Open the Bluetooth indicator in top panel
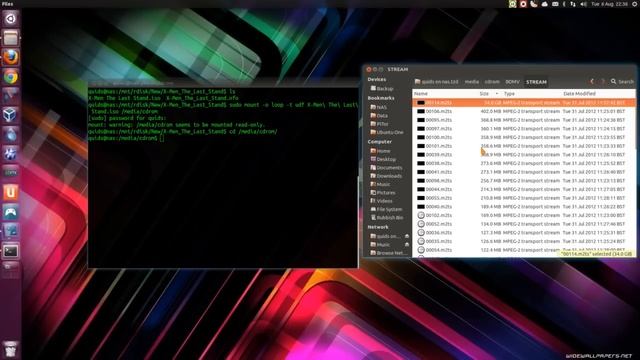Screen dimensions: 640x360 point(564,4)
